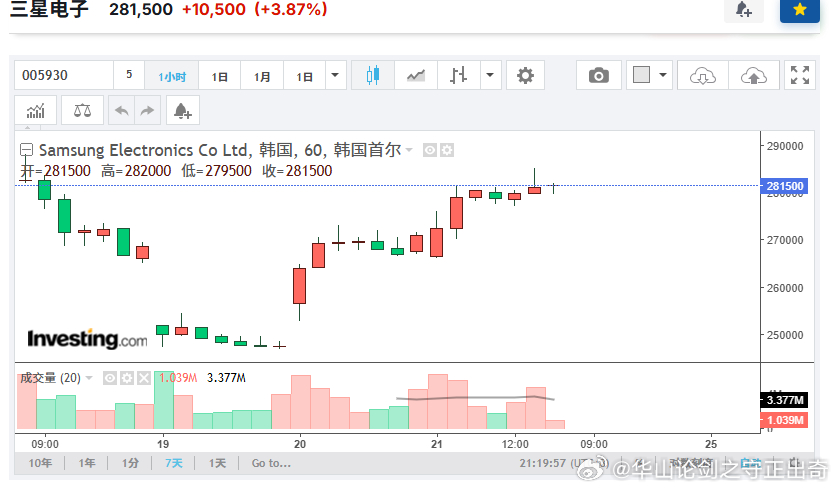Click the 12:00 time axis label
Image resolution: width=837 pixels, height=489 pixels.
coord(515,444)
